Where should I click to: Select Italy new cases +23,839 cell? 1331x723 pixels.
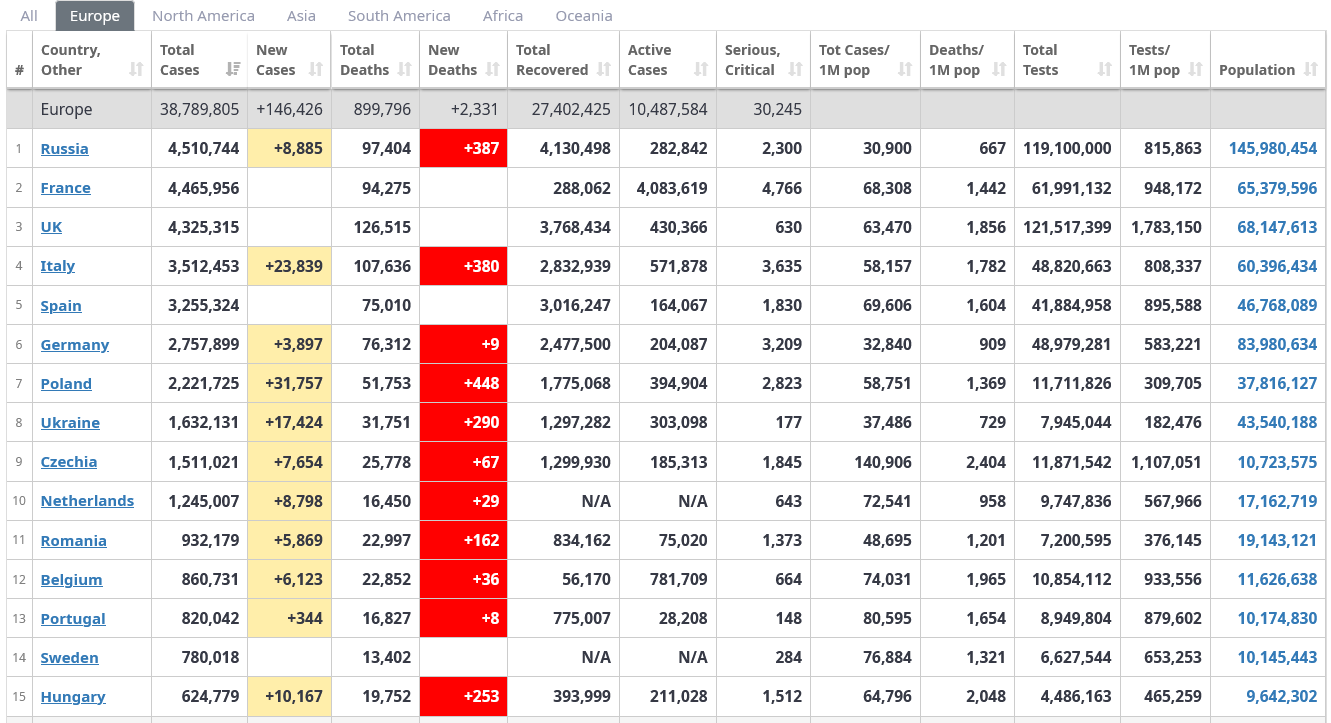pyautogui.click(x=290, y=266)
